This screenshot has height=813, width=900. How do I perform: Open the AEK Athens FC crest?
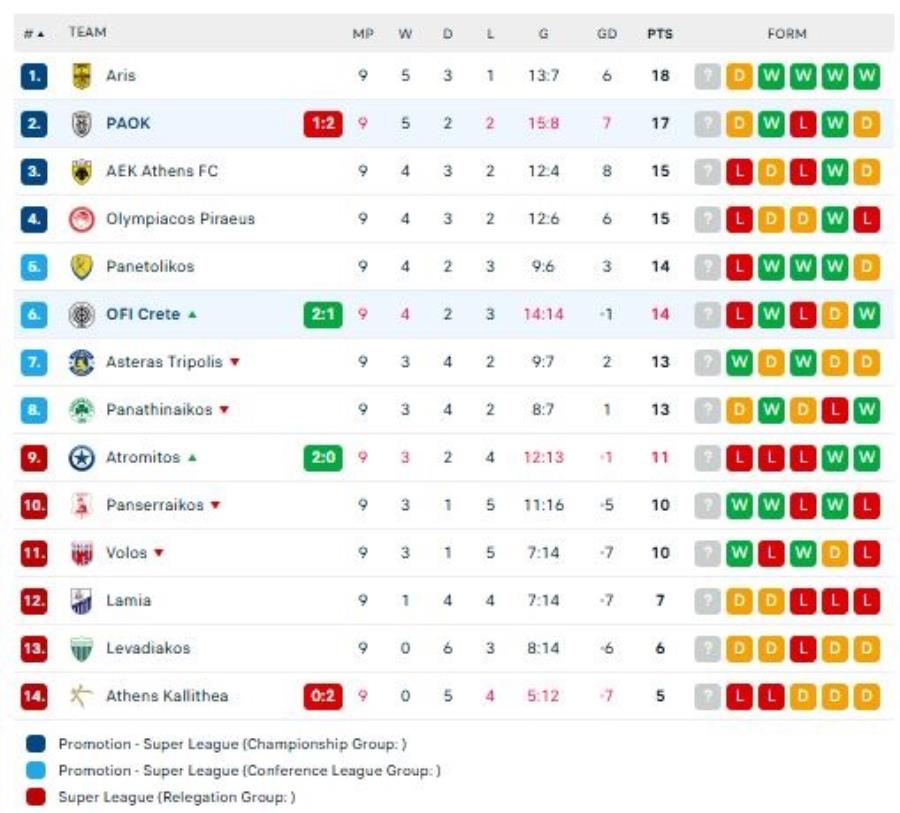coord(82,171)
